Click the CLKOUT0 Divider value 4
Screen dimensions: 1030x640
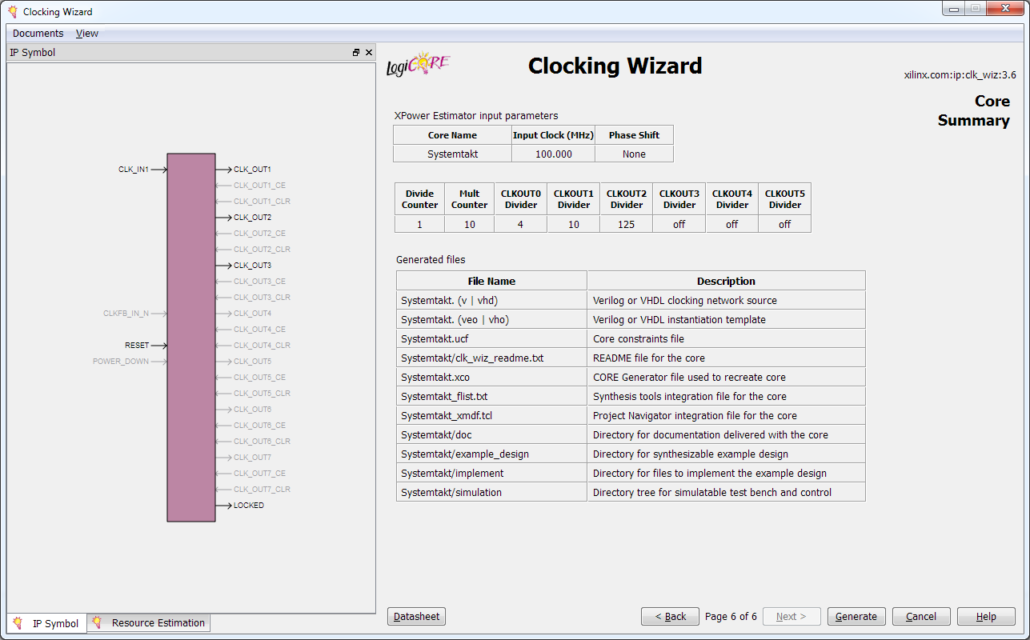[x=520, y=224]
